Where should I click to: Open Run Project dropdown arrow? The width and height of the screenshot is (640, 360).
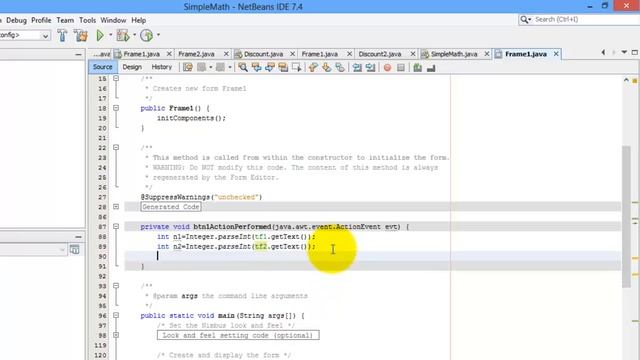[110, 35]
